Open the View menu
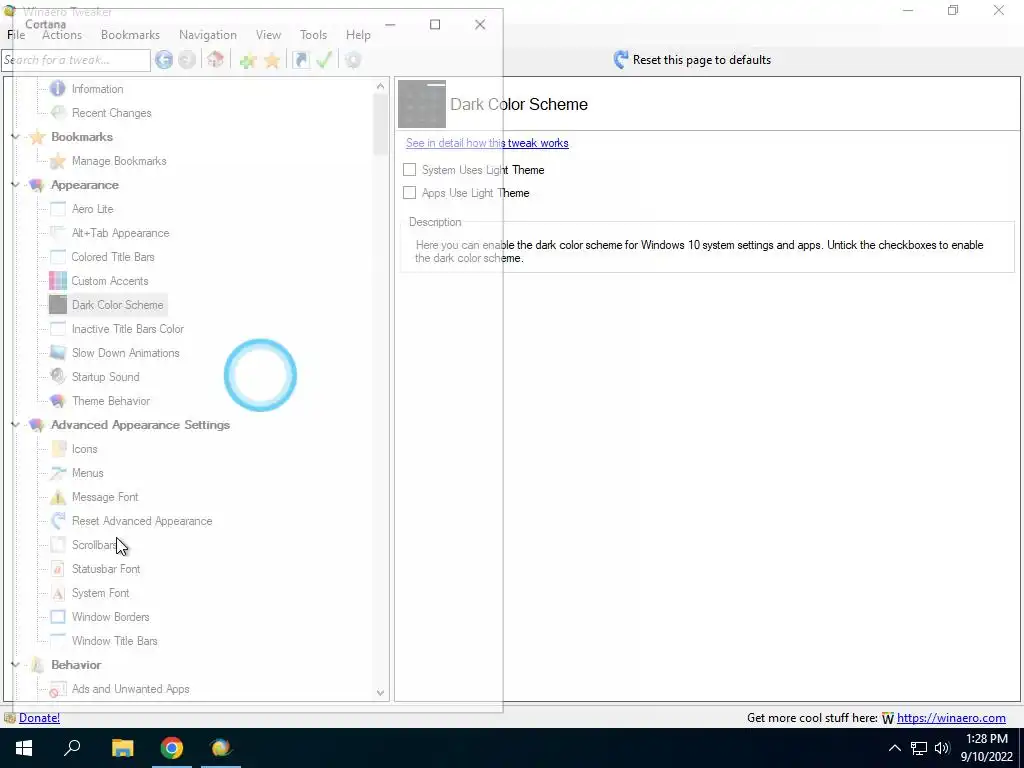Image resolution: width=1024 pixels, height=768 pixels. tap(268, 35)
